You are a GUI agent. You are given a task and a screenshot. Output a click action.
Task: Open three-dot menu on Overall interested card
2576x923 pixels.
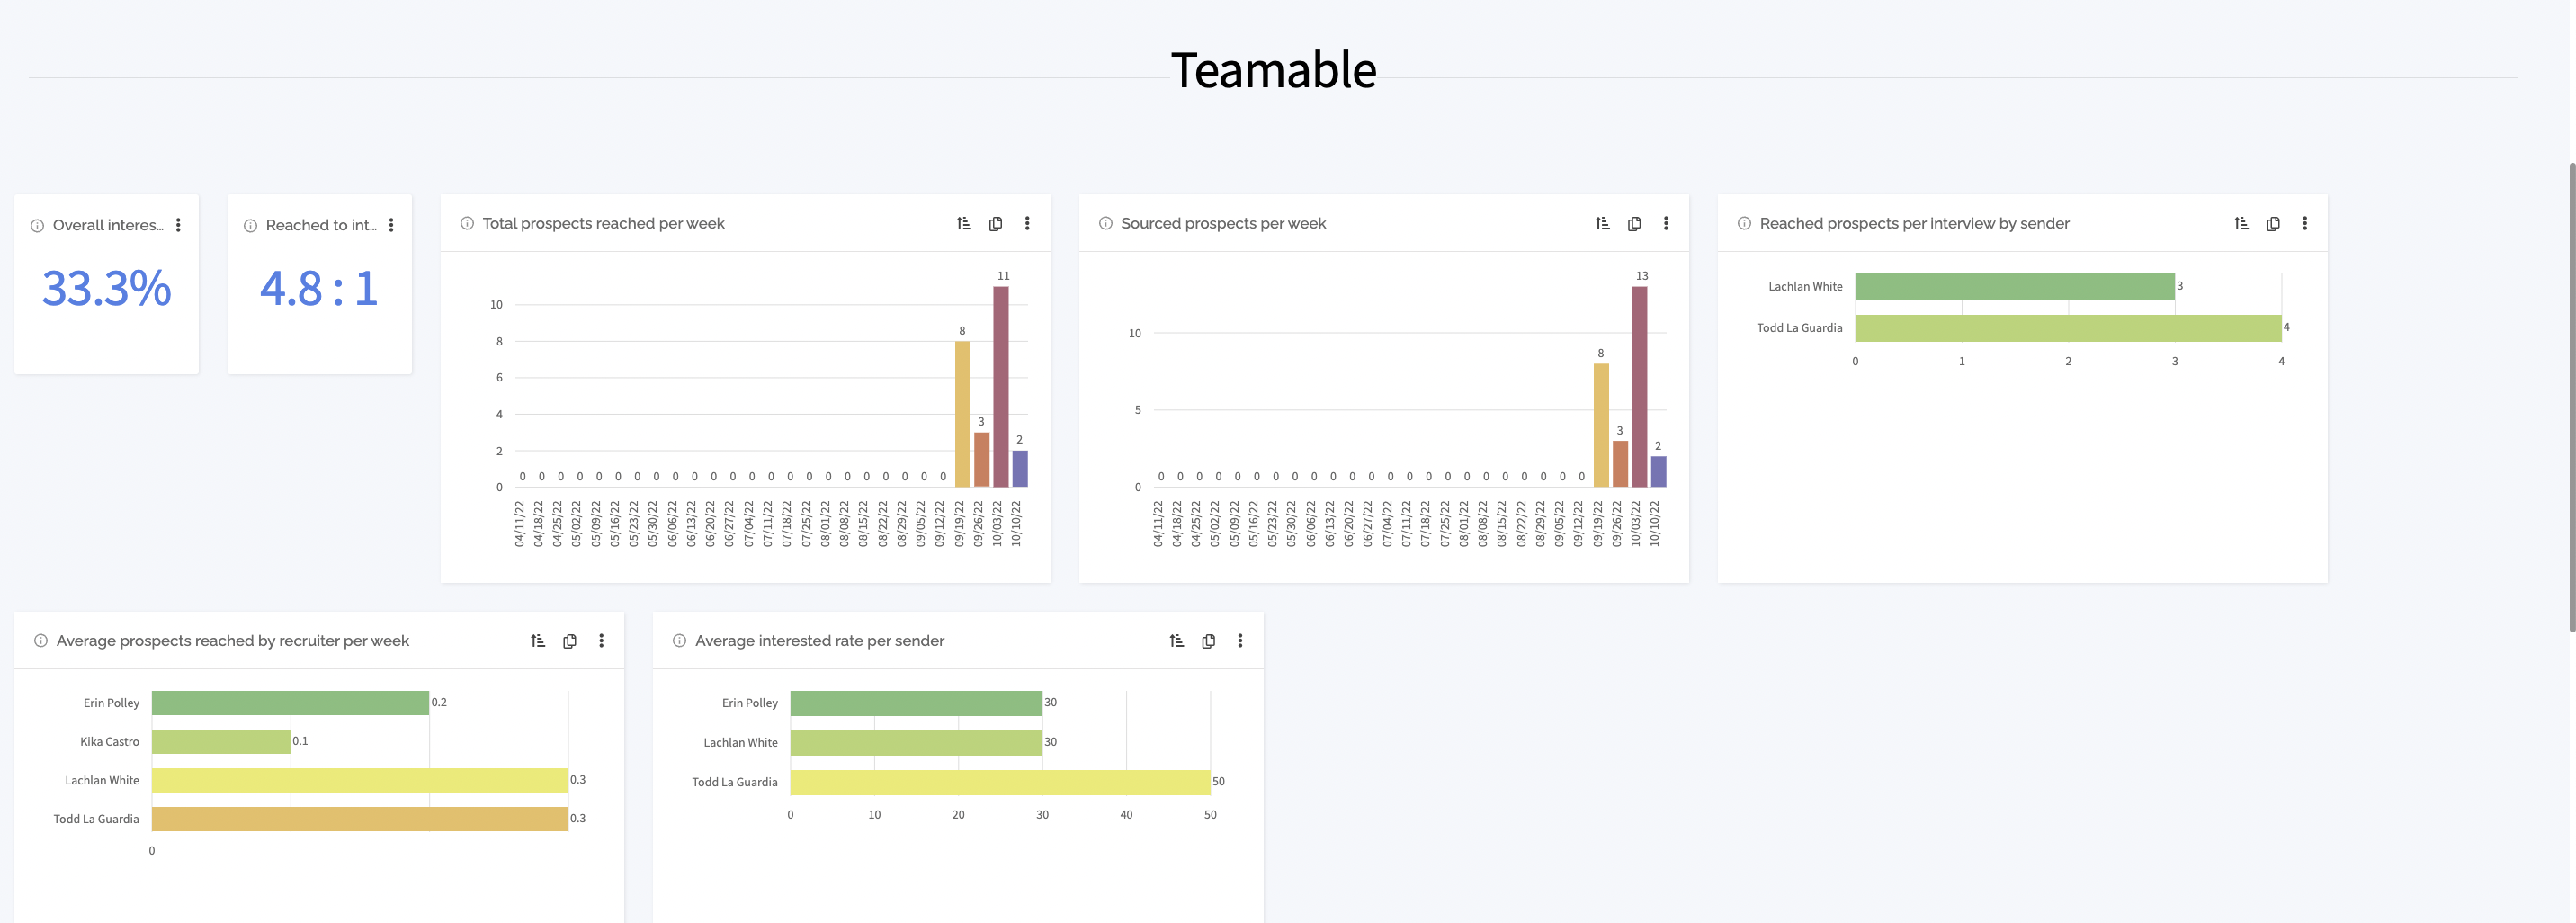(x=178, y=225)
